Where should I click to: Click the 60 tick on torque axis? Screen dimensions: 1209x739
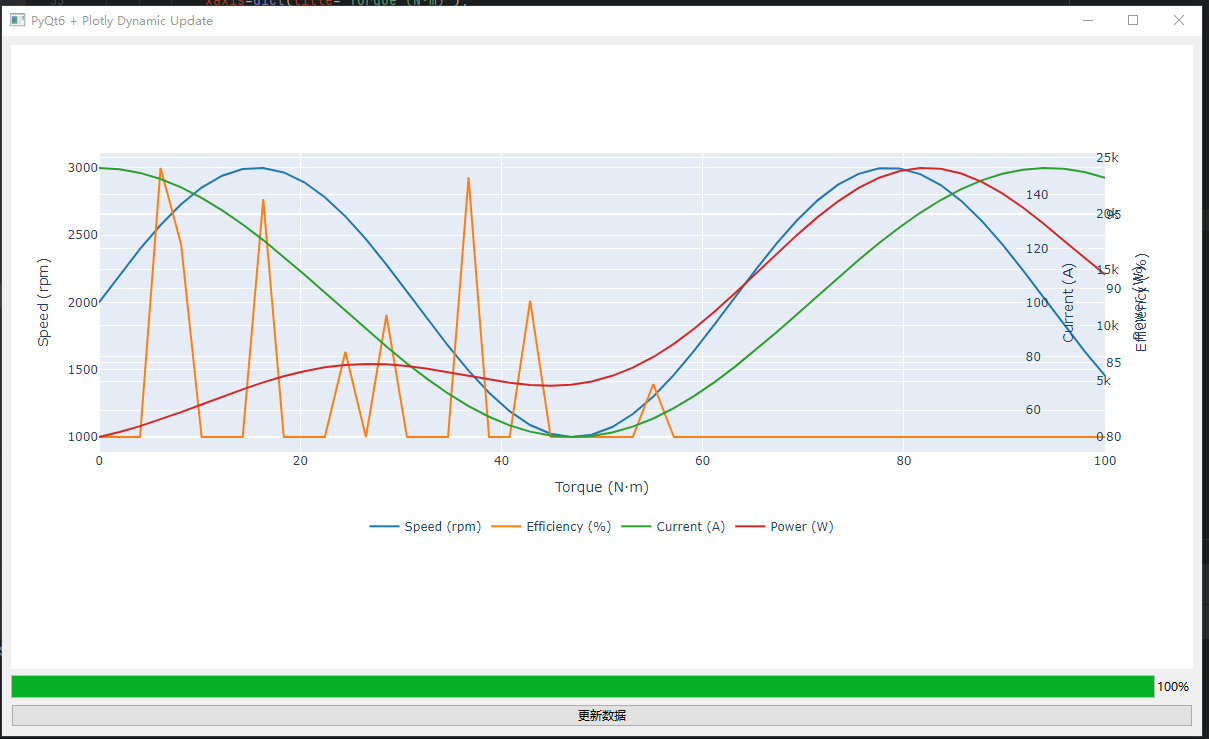pos(703,461)
